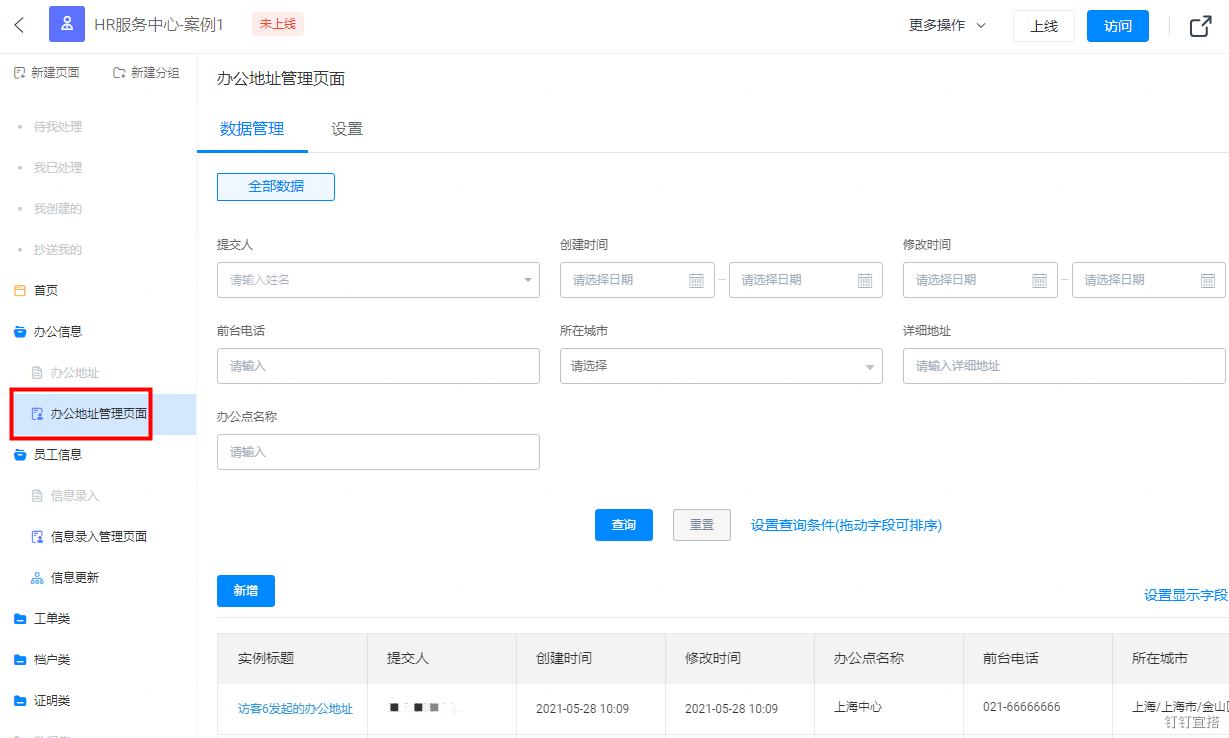Switch to the 设置 tab
Screen dimensions: 1229x738
347,129
